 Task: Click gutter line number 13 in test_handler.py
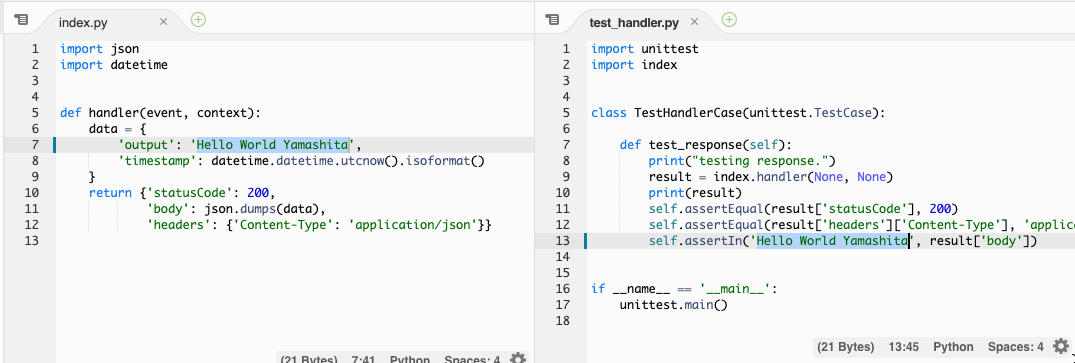pos(563,241)
